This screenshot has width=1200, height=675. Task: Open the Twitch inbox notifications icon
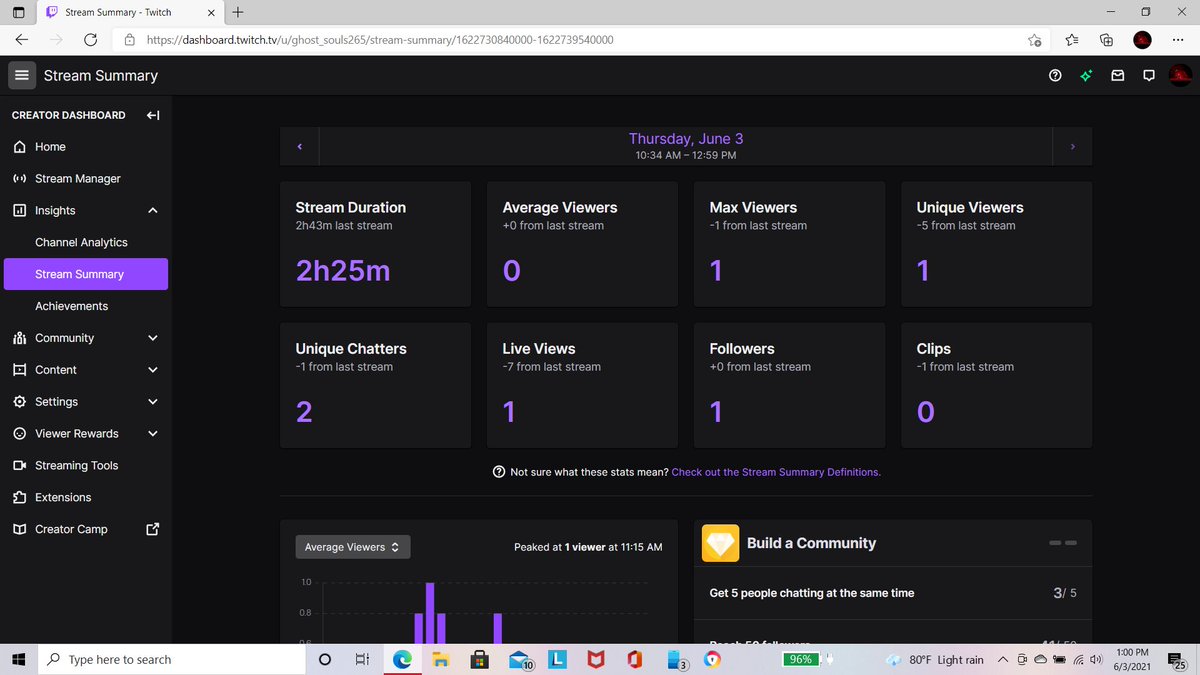click(1118, 75)
